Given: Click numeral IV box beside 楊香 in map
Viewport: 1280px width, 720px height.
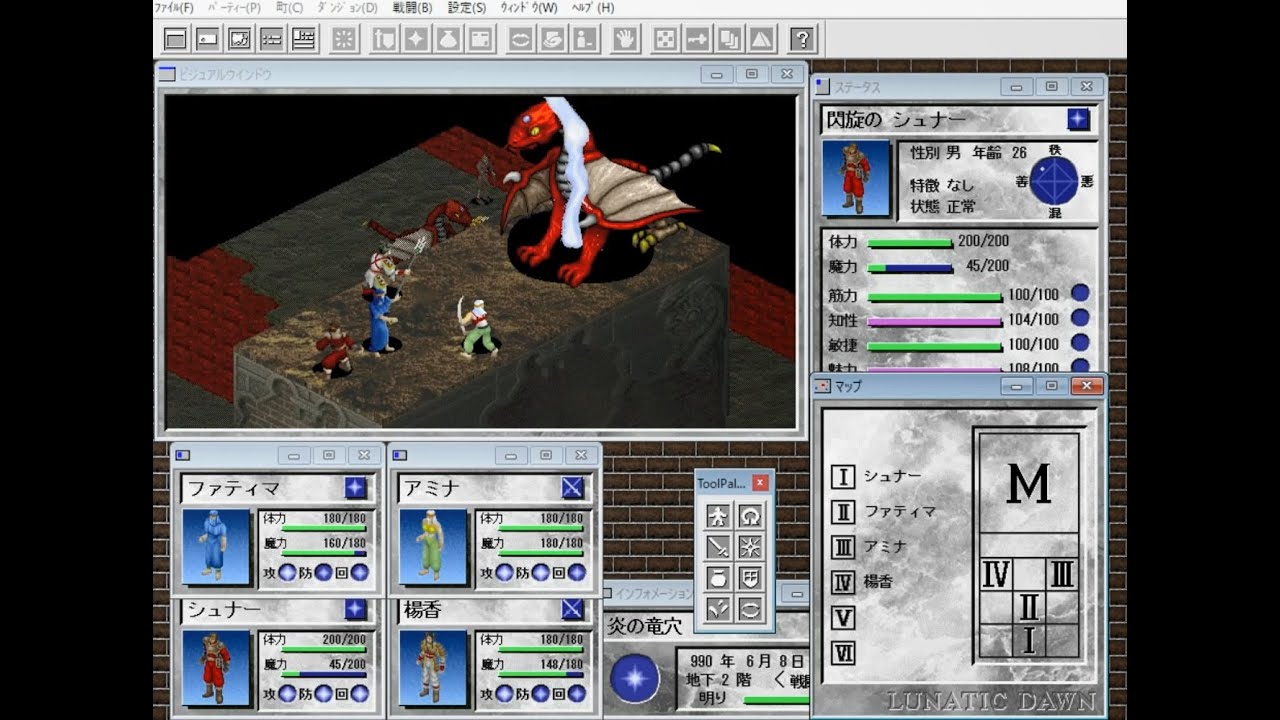Looking at the screenshot, I should pos(843,582).
